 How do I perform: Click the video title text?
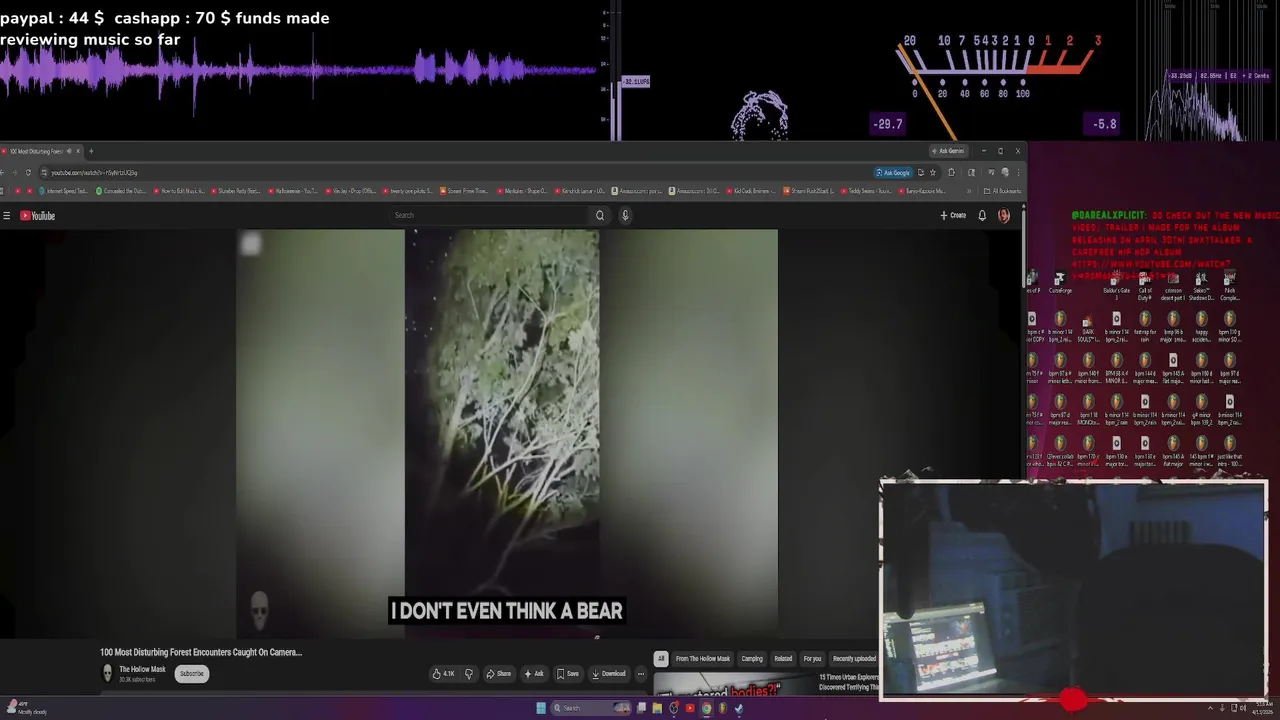click(201, 652)
